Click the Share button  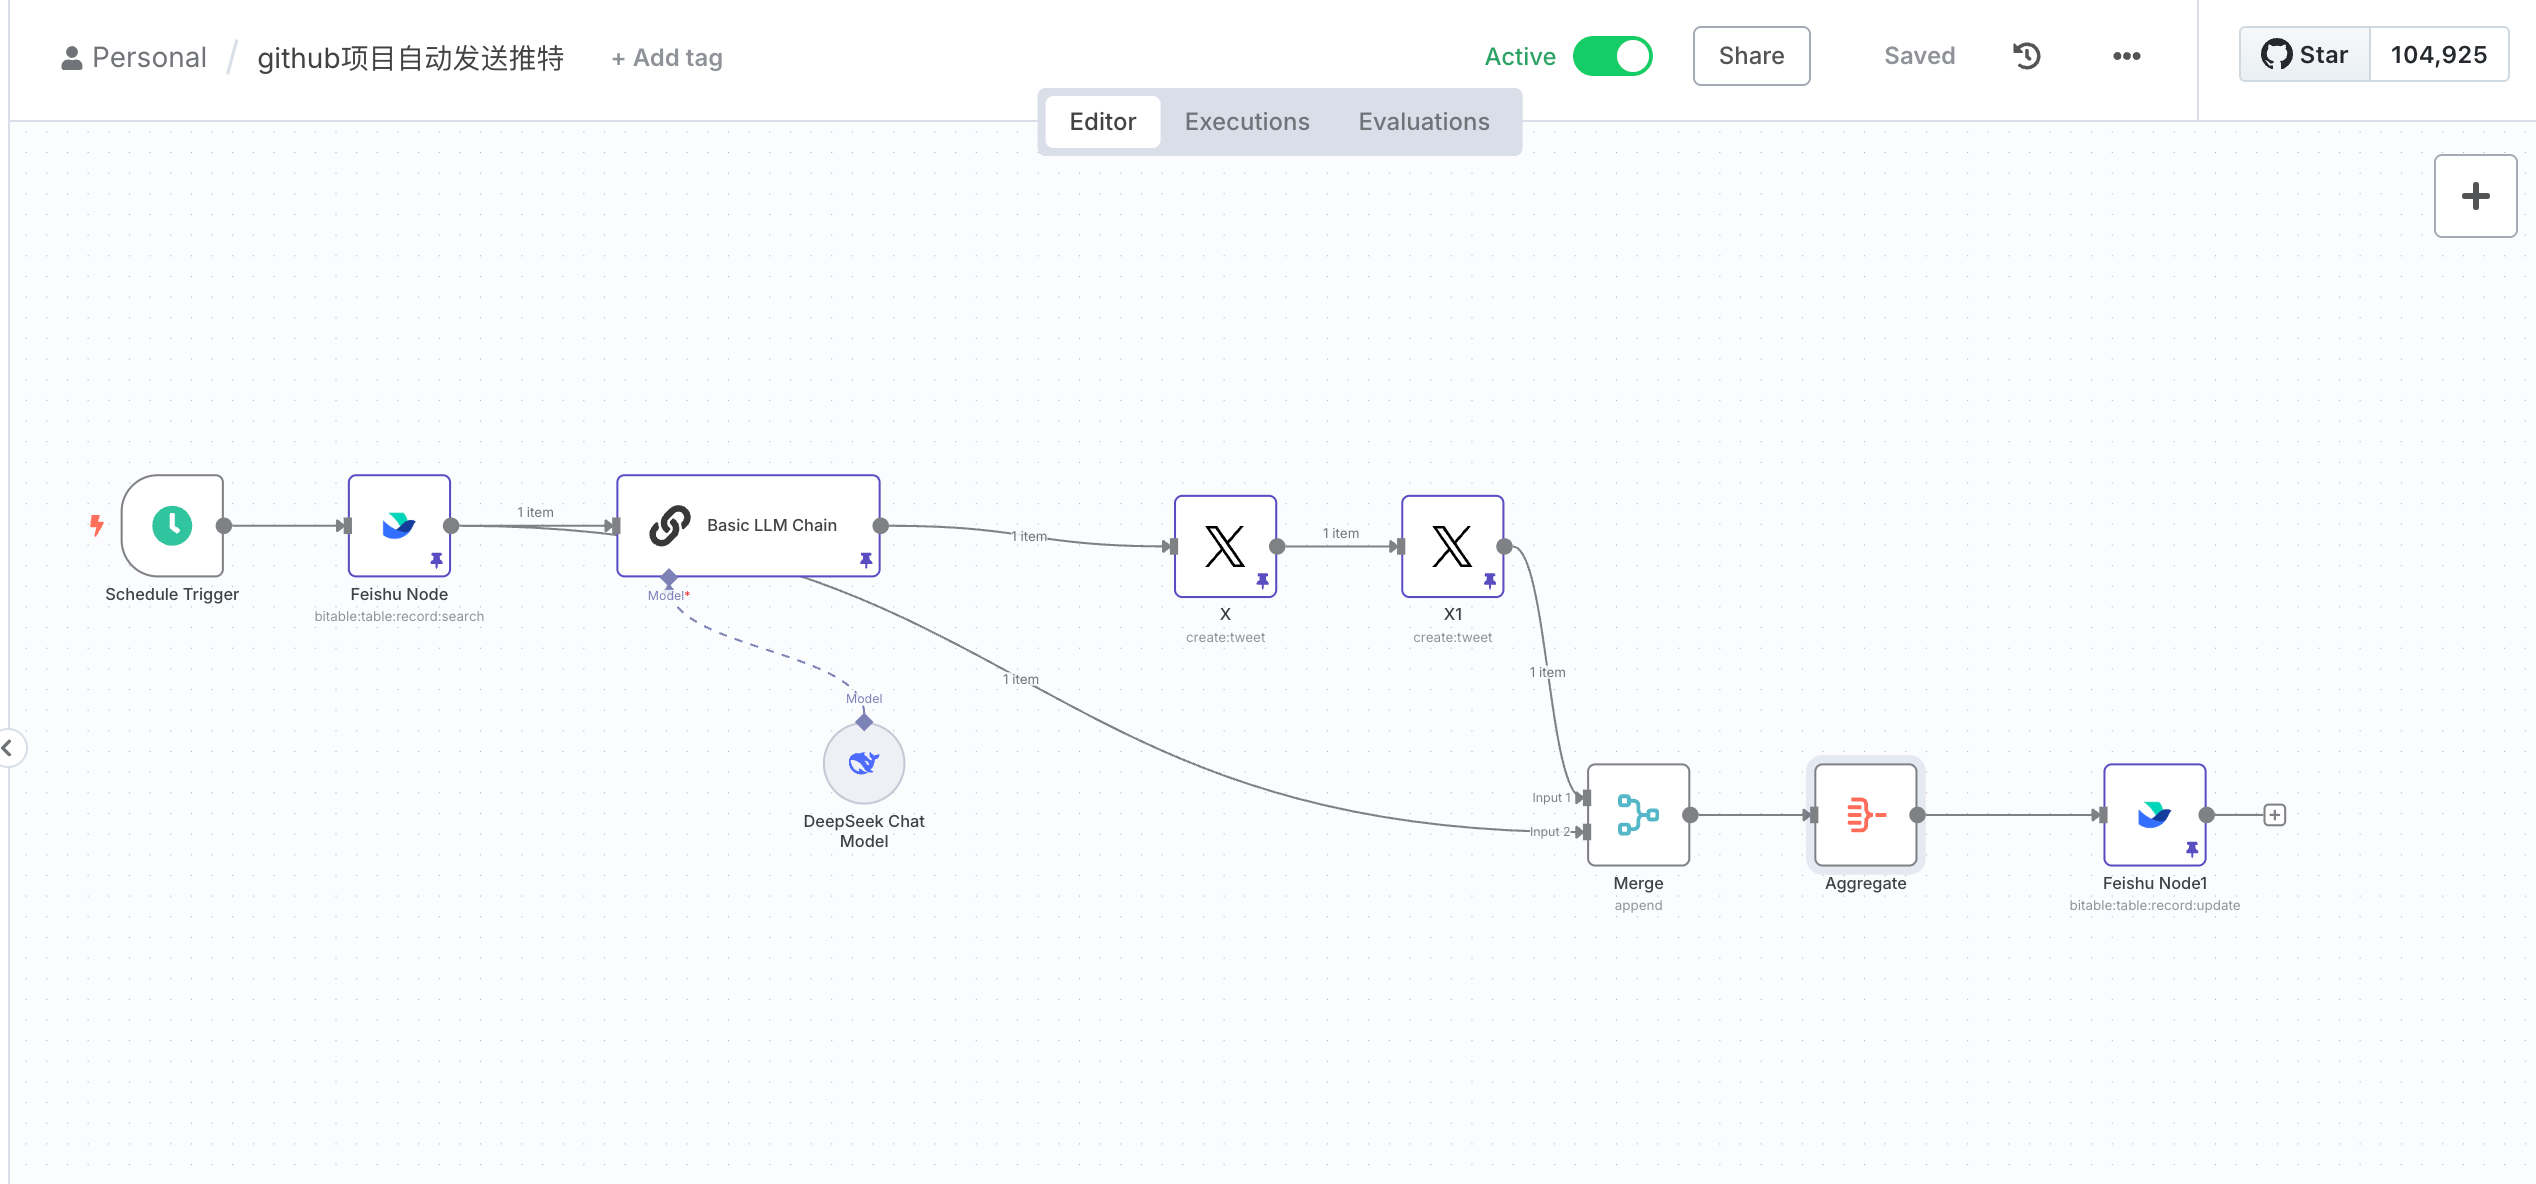pos(1751,56)
